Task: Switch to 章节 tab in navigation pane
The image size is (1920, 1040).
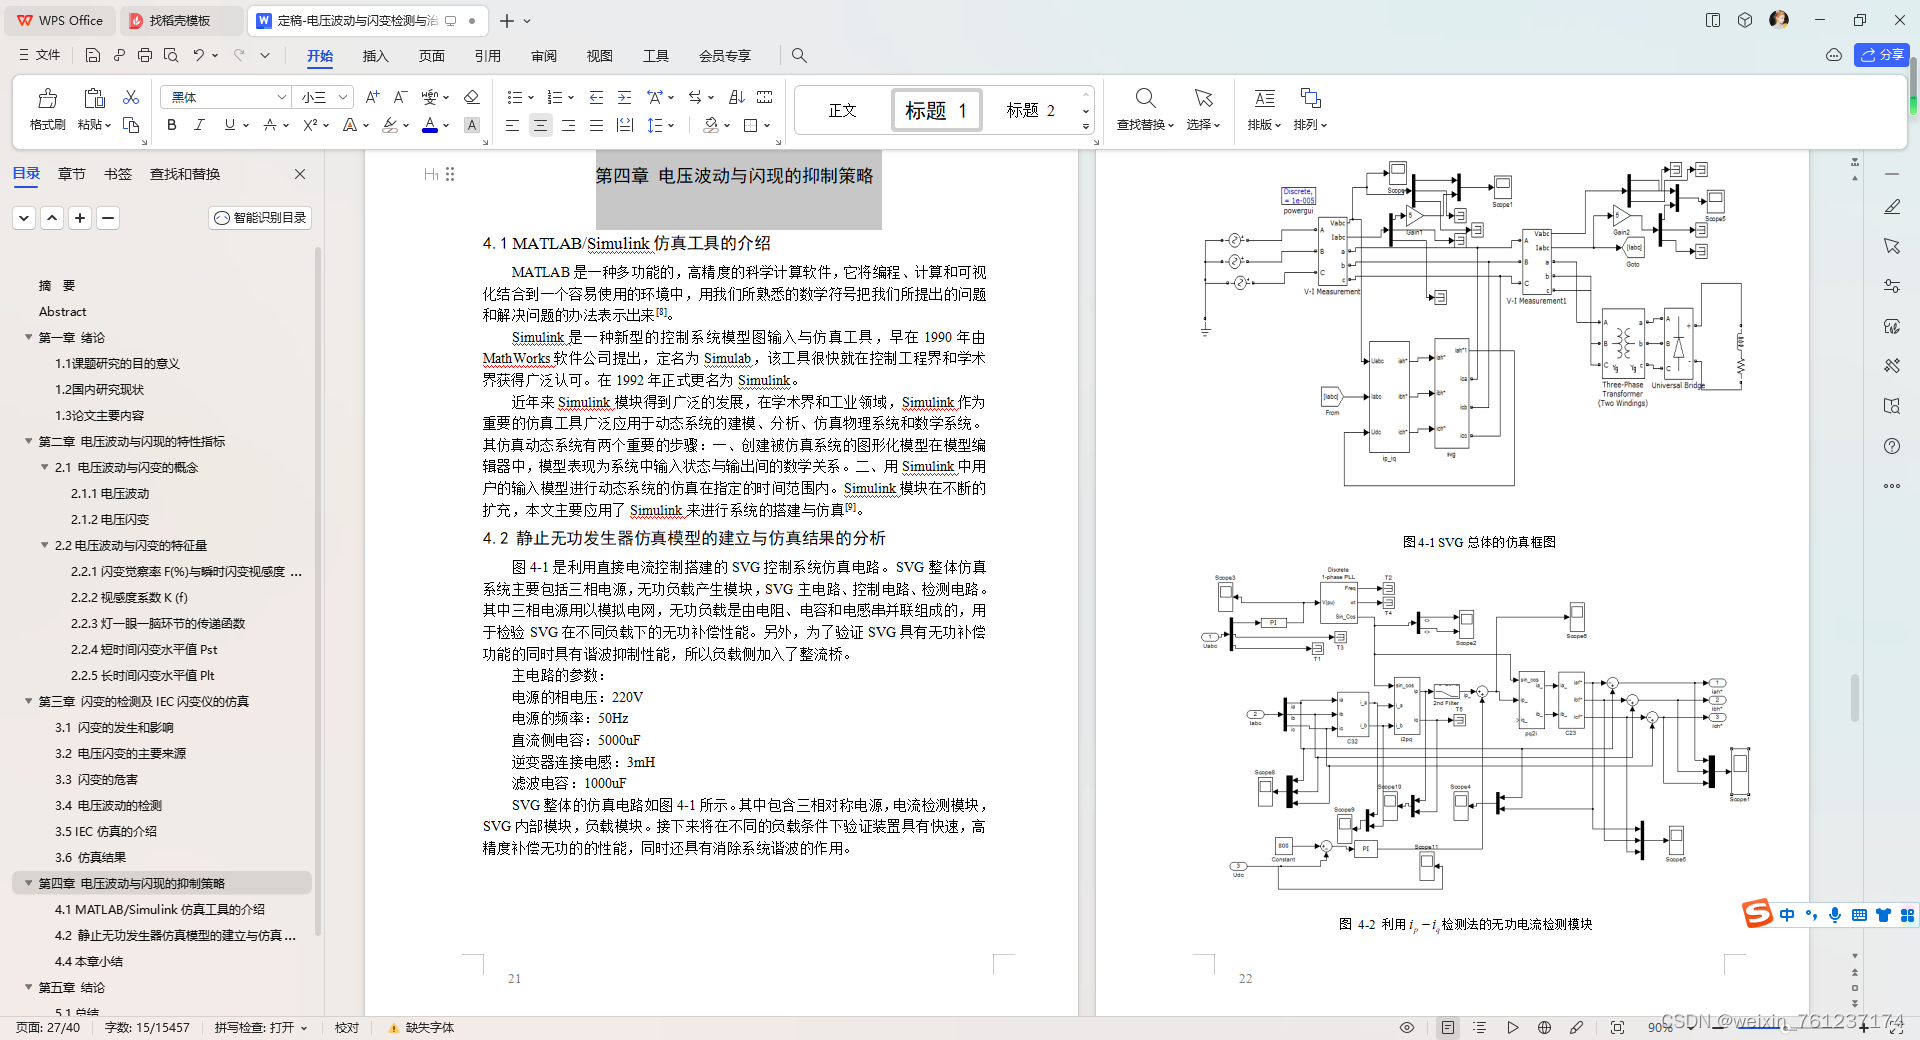Action: tap(71, 174)
